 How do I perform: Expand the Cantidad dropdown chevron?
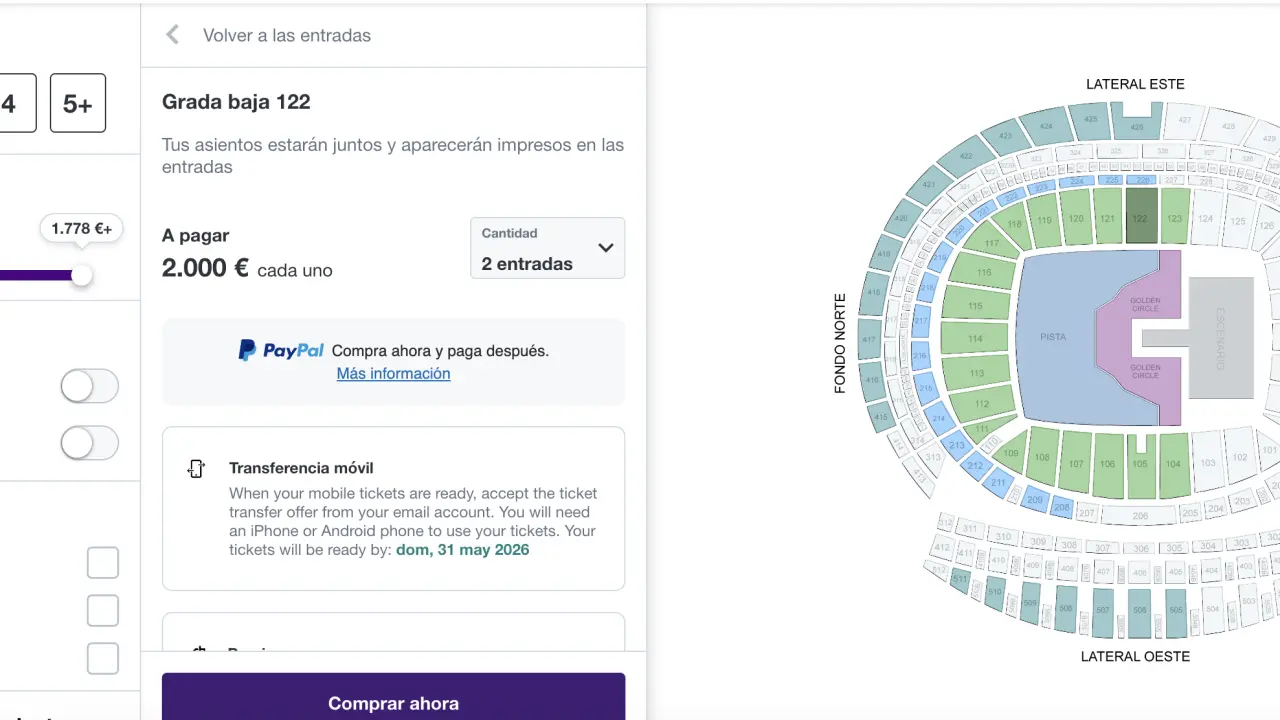pyautogui.click(x=605, y=248)
